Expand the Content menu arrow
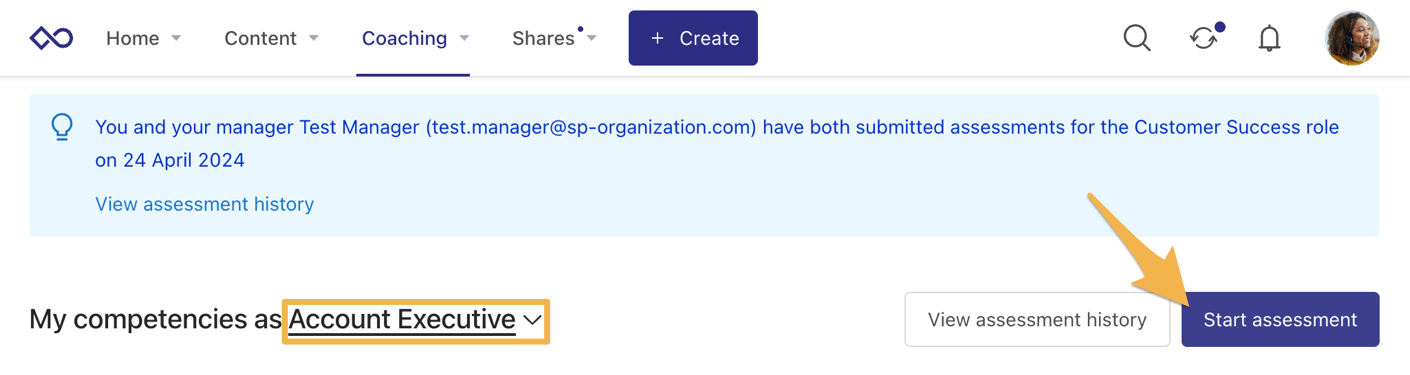Image resolution: width=1410 pixels, height=375 pixels. 313,38
